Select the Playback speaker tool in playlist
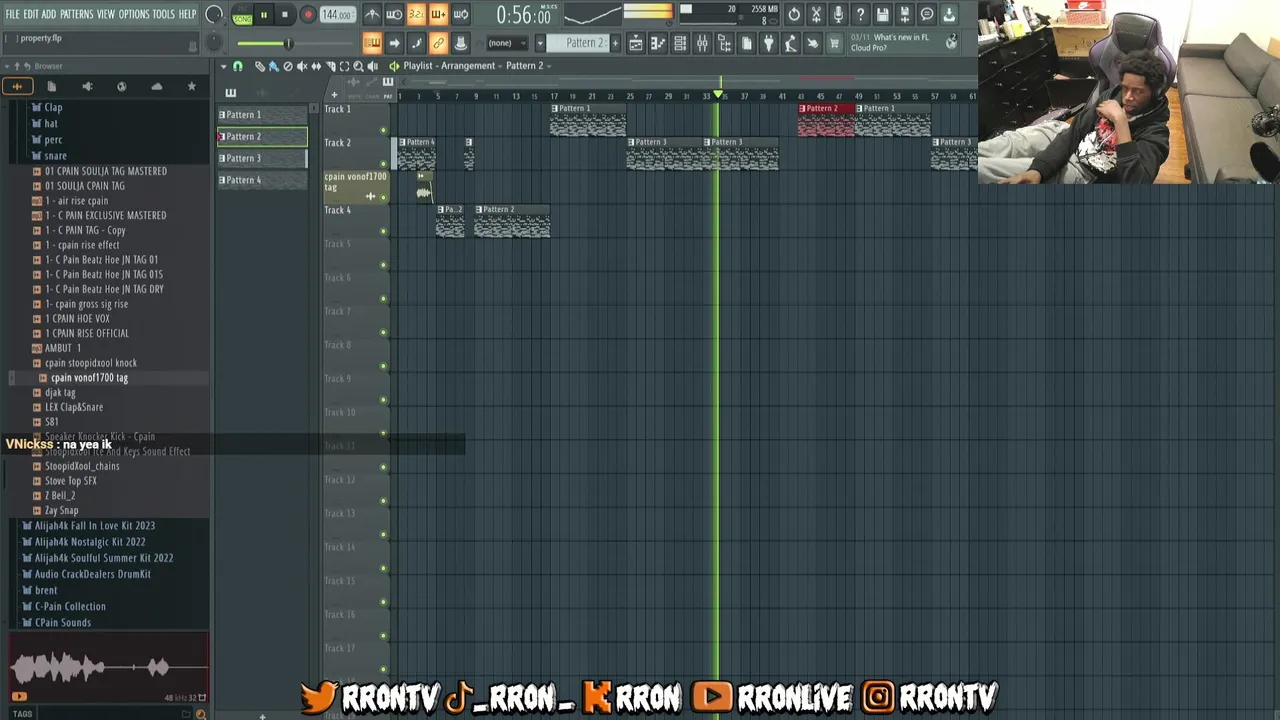This screenshot has width=1280, height=720. coord(372,66)
